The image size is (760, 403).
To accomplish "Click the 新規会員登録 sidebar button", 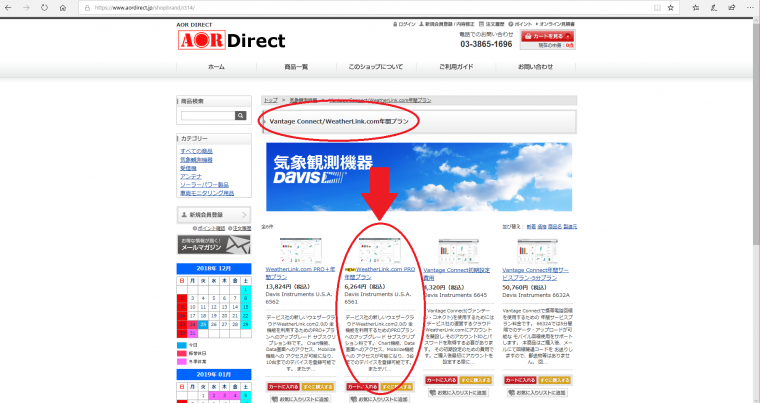I will [214, 215].
